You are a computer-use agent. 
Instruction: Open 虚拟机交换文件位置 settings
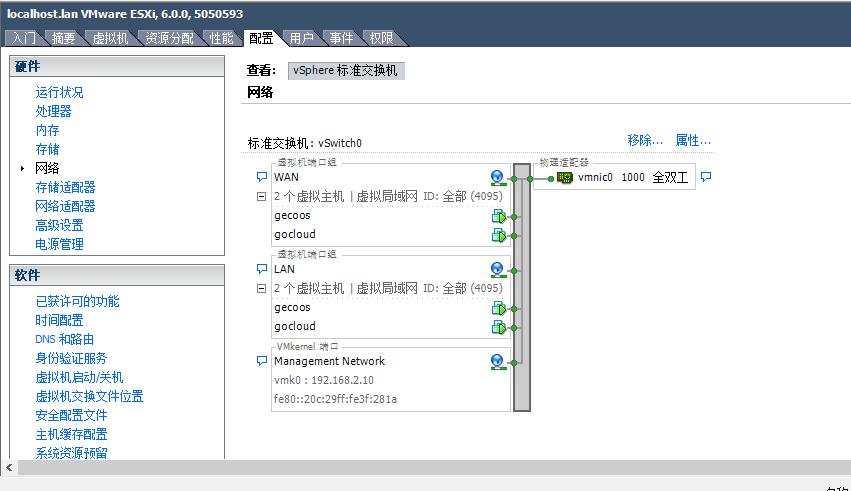point(89,396)
